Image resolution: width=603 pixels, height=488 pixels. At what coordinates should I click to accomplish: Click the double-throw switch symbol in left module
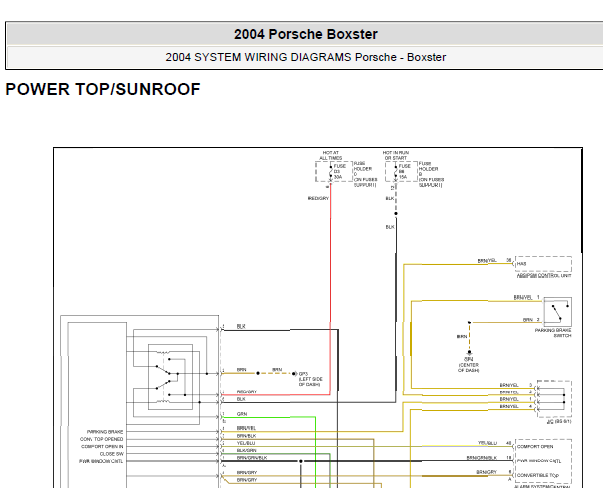[170, 377]
